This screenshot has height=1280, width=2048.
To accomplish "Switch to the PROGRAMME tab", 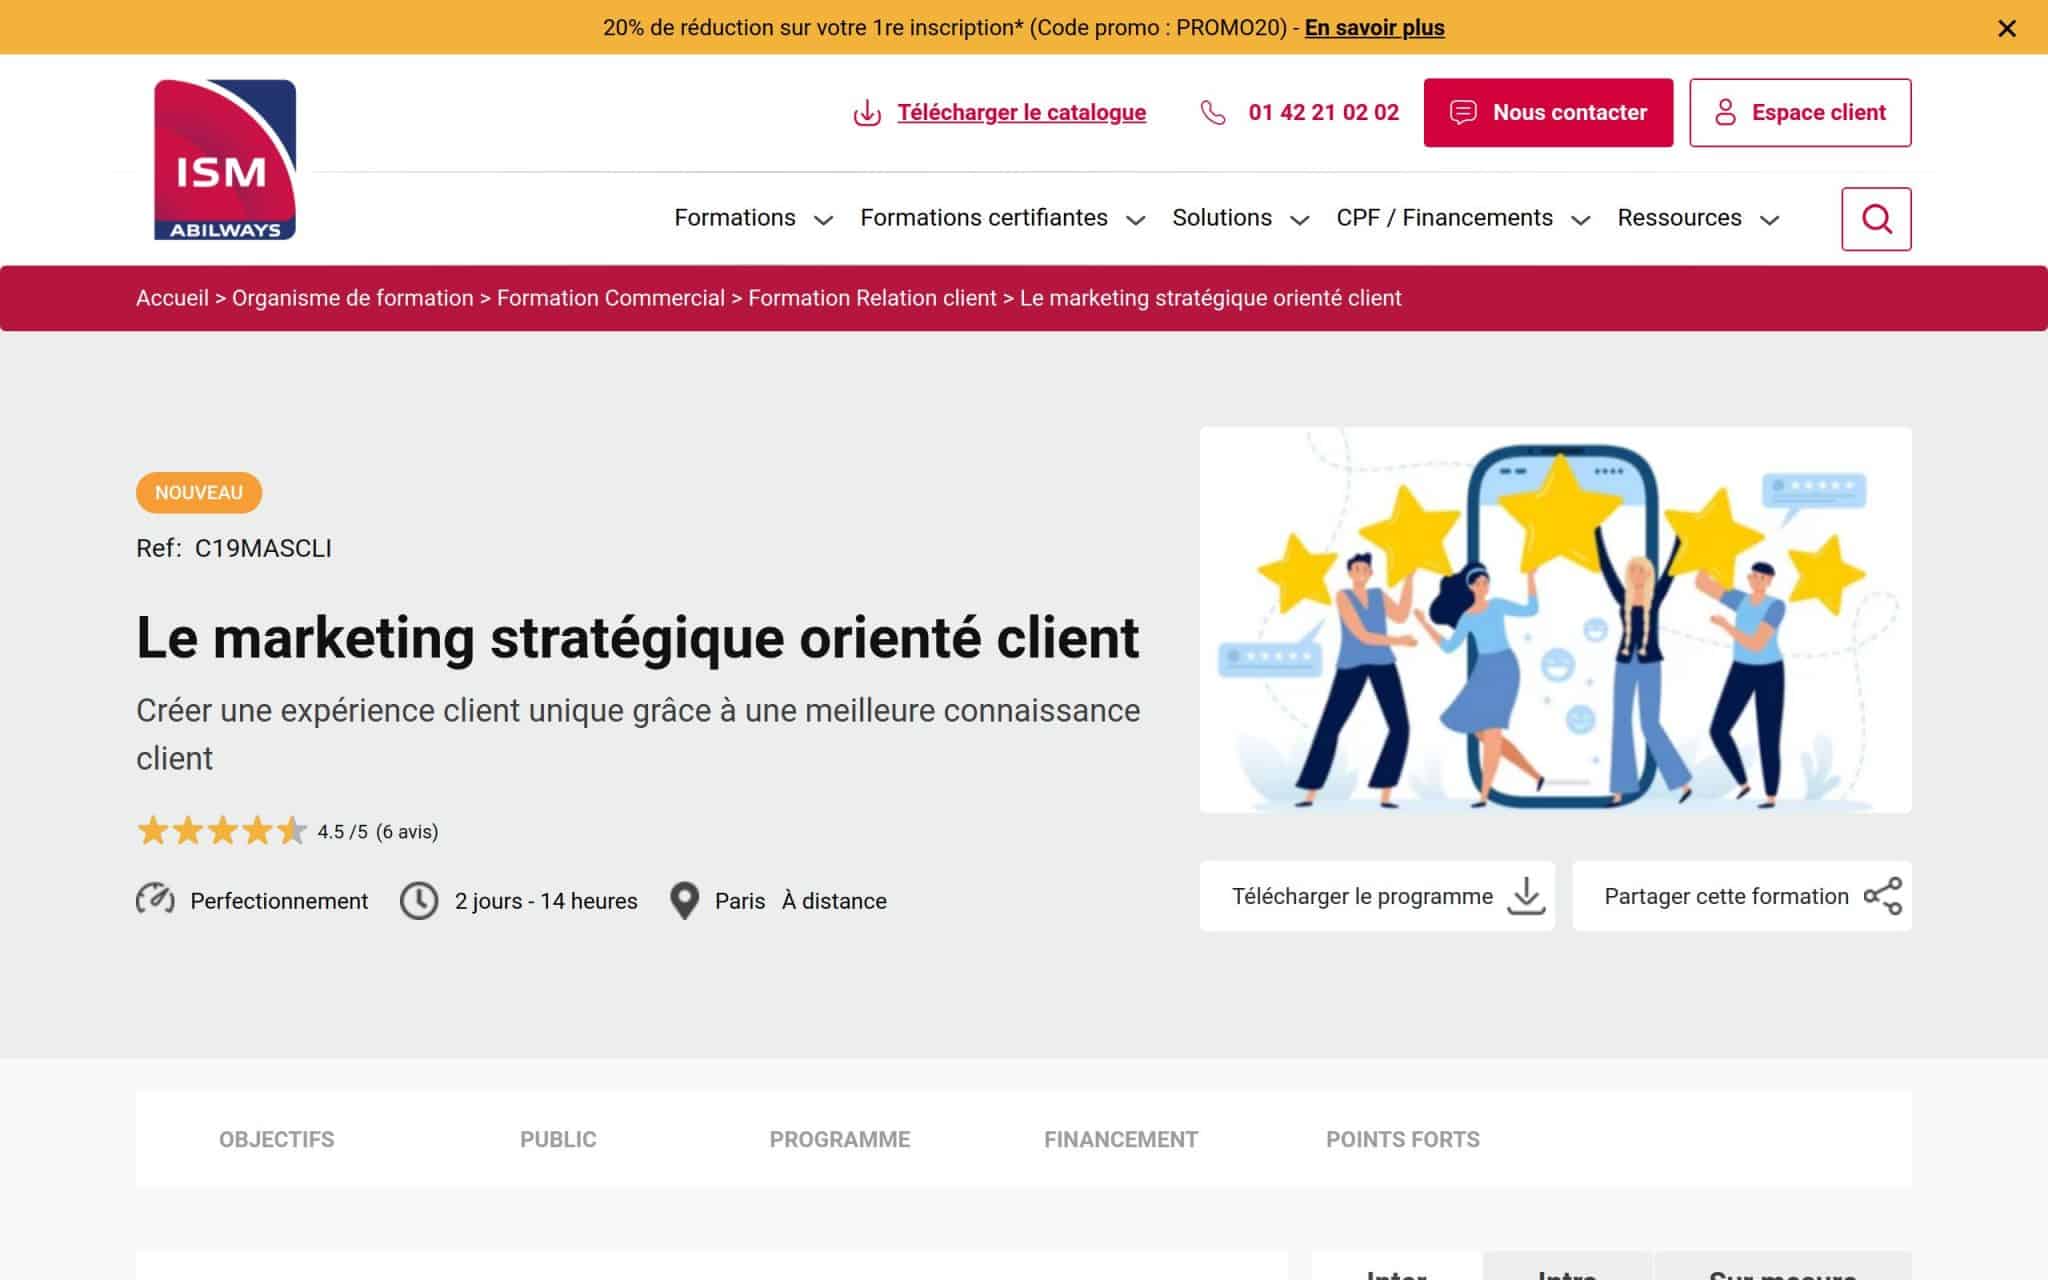I will point(839,1139).
